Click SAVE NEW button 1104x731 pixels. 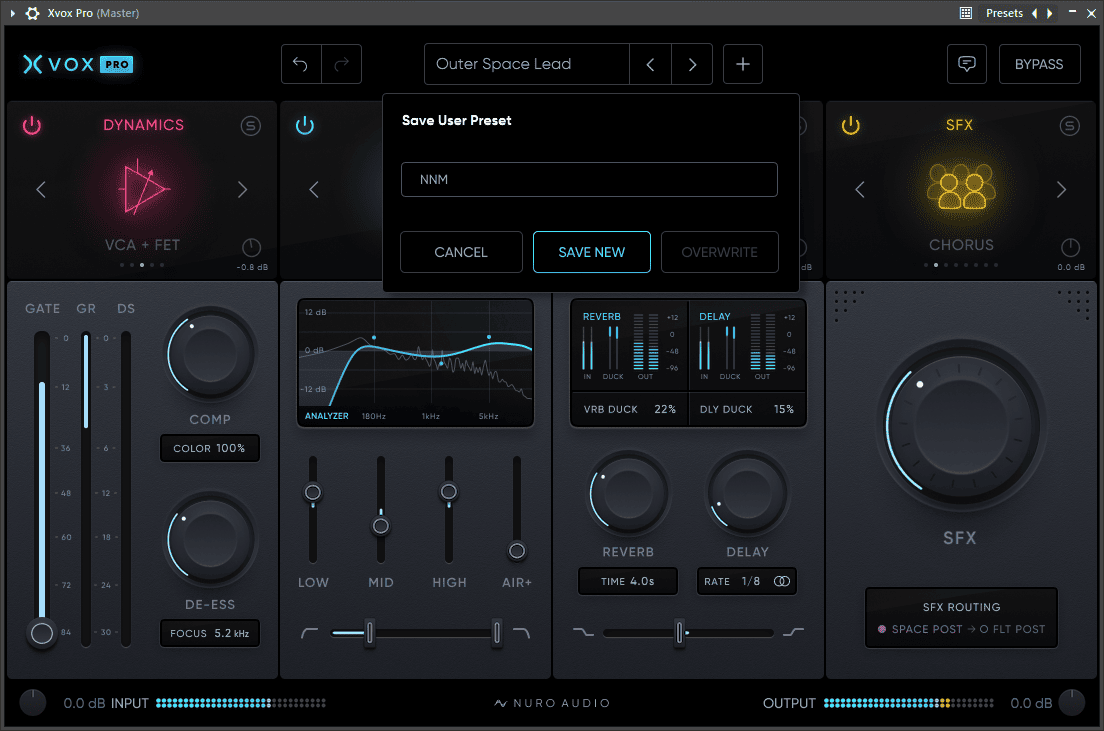[x=591, y=252]
